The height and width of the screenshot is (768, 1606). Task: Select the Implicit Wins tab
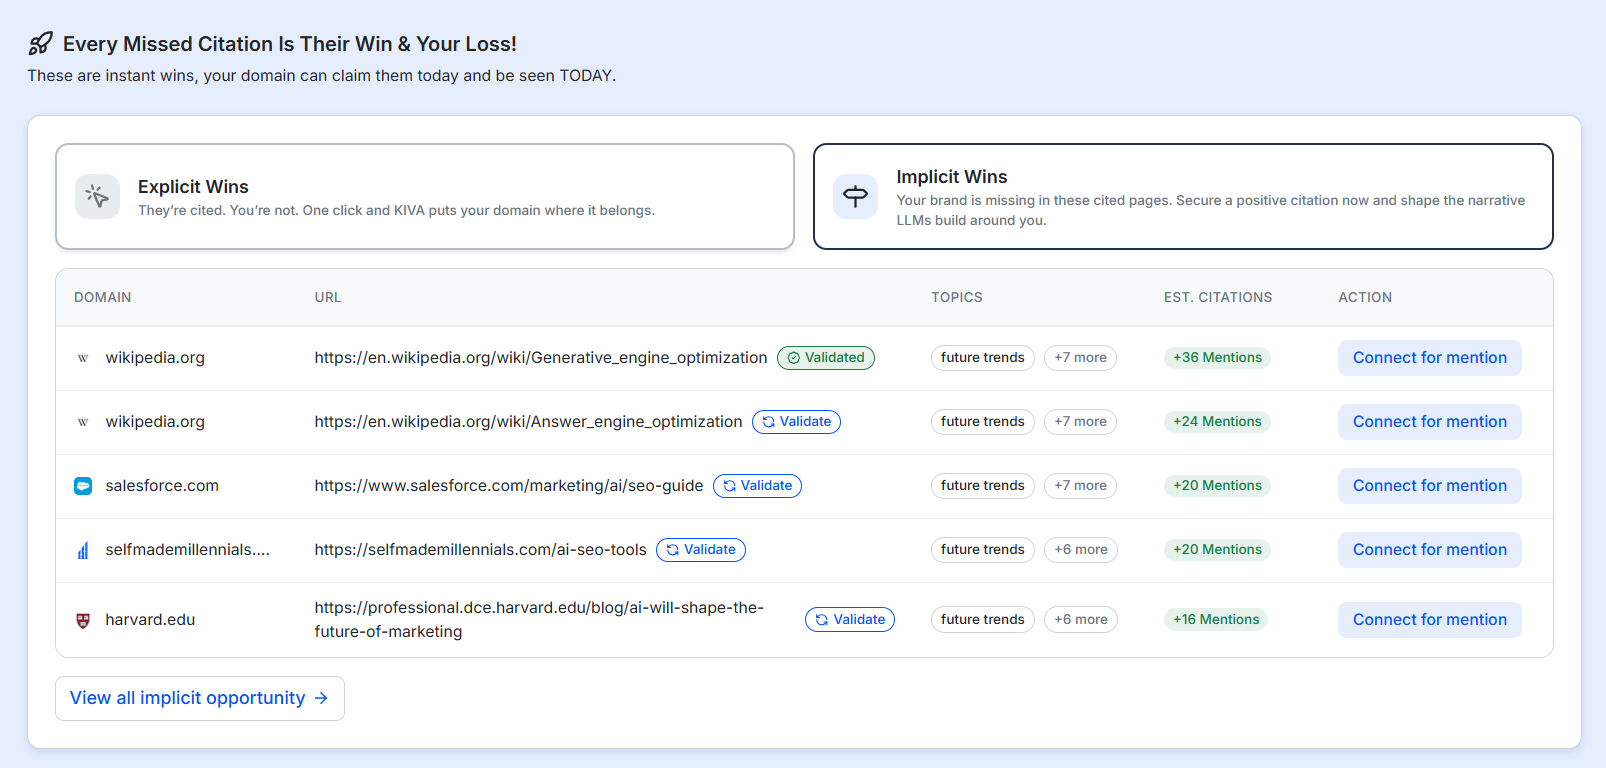tap(1182, 196)
